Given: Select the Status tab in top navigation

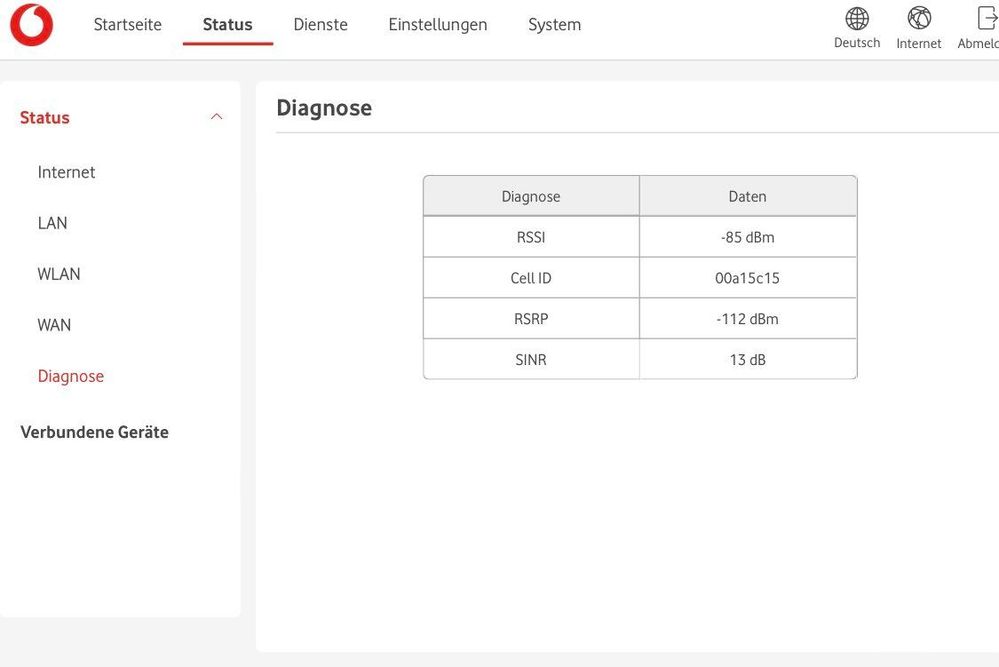Looking at the screenshot, I should click(x=227, y=25).
